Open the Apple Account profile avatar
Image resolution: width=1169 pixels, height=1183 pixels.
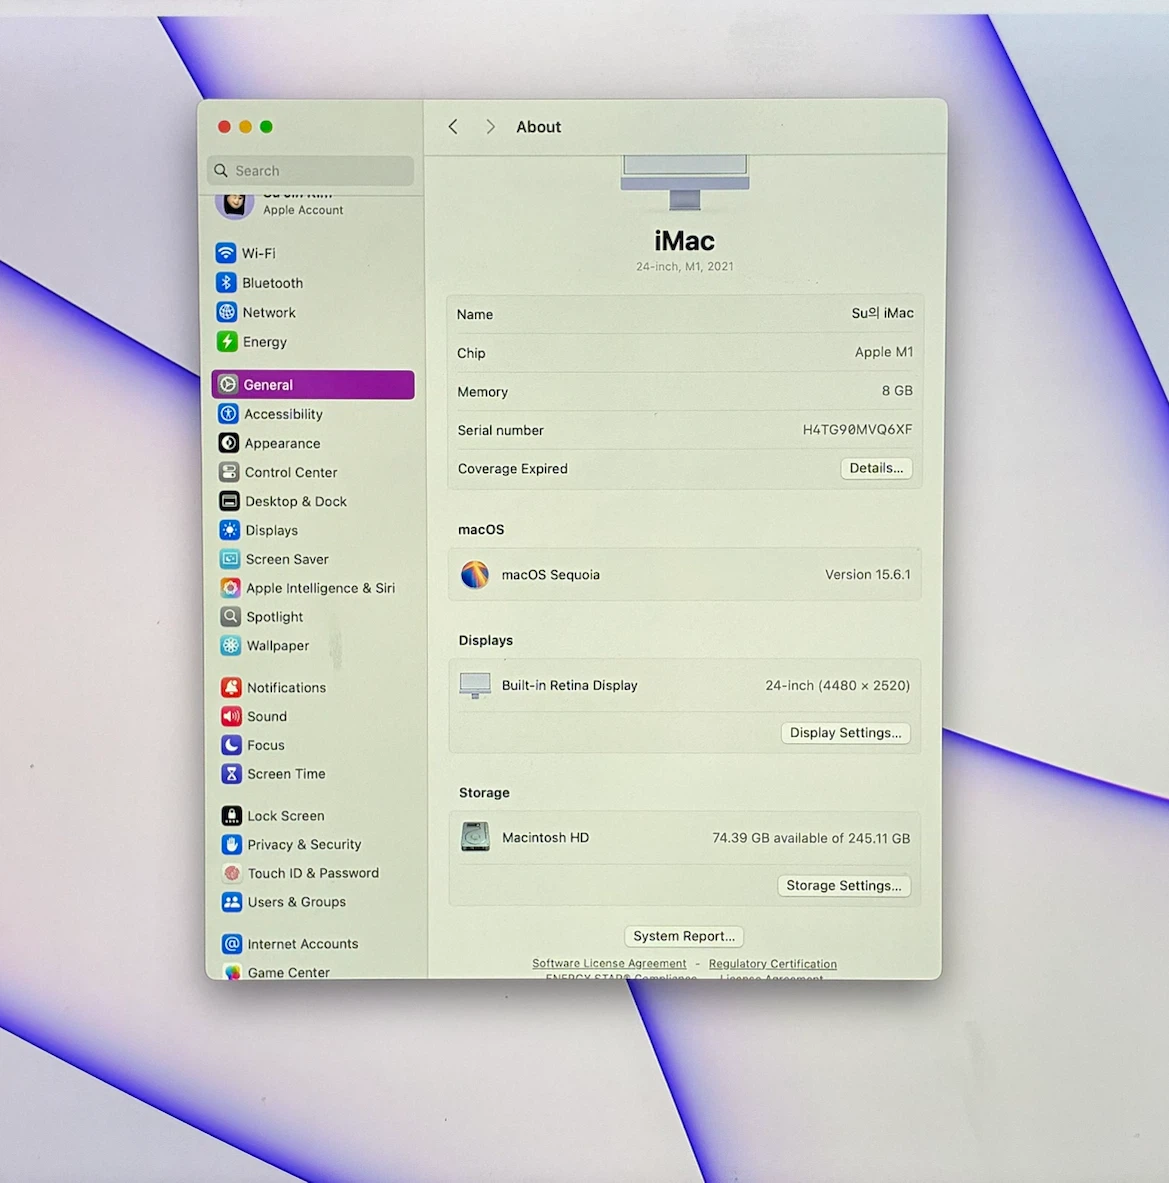234,204
